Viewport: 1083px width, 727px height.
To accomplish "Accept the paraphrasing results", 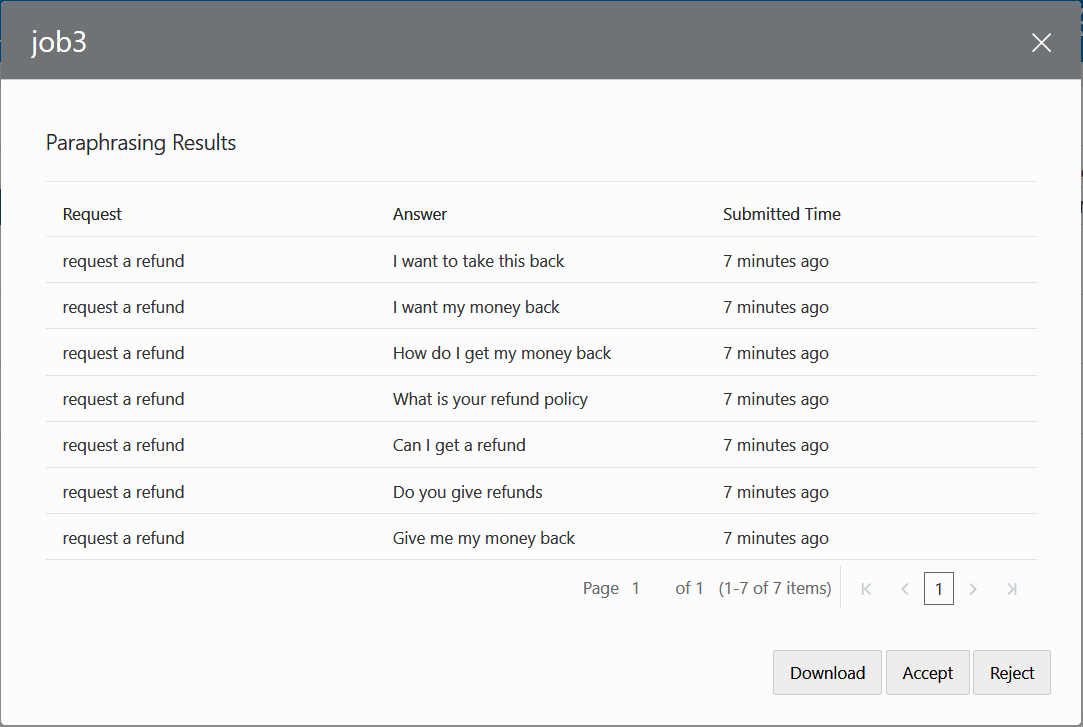I will point(927,672).
